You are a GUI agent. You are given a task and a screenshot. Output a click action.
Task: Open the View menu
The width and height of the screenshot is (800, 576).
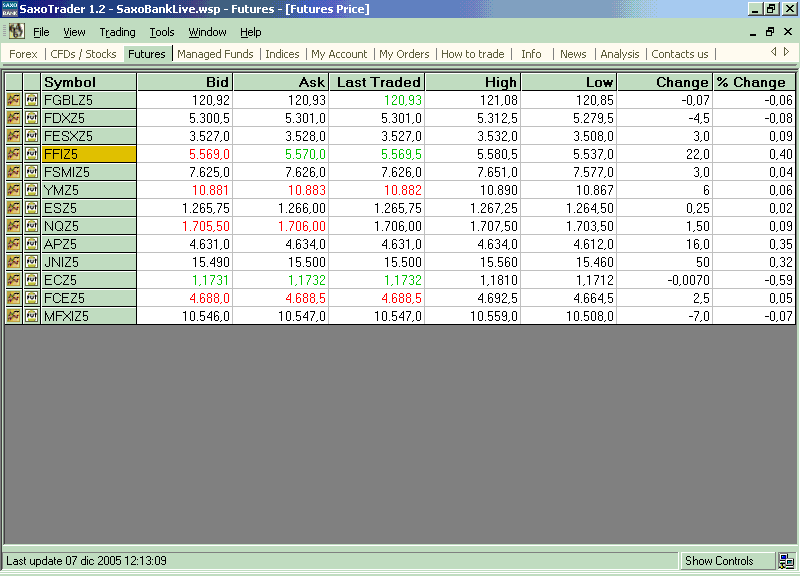point(74,32)
